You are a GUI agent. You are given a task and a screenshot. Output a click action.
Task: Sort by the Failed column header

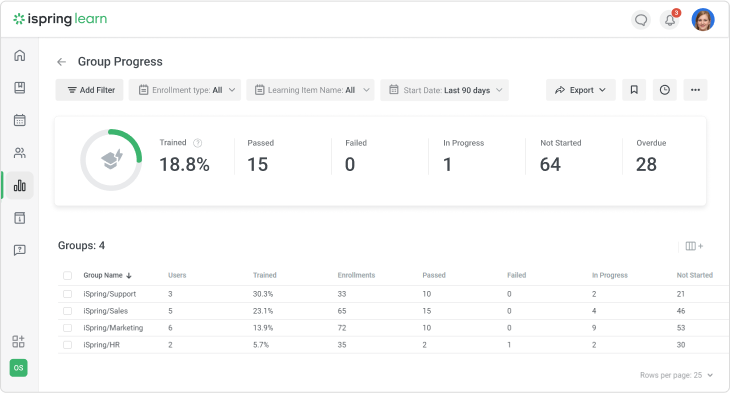pos(516,276)
